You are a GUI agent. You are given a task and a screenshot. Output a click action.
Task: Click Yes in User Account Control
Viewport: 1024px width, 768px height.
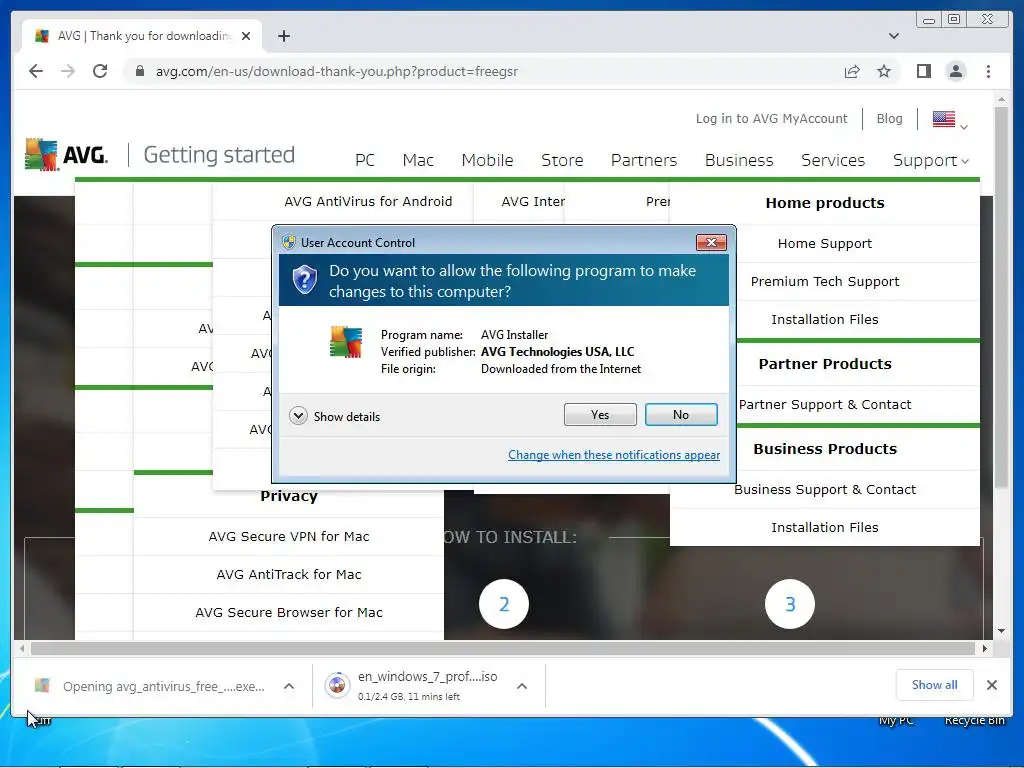600,415
